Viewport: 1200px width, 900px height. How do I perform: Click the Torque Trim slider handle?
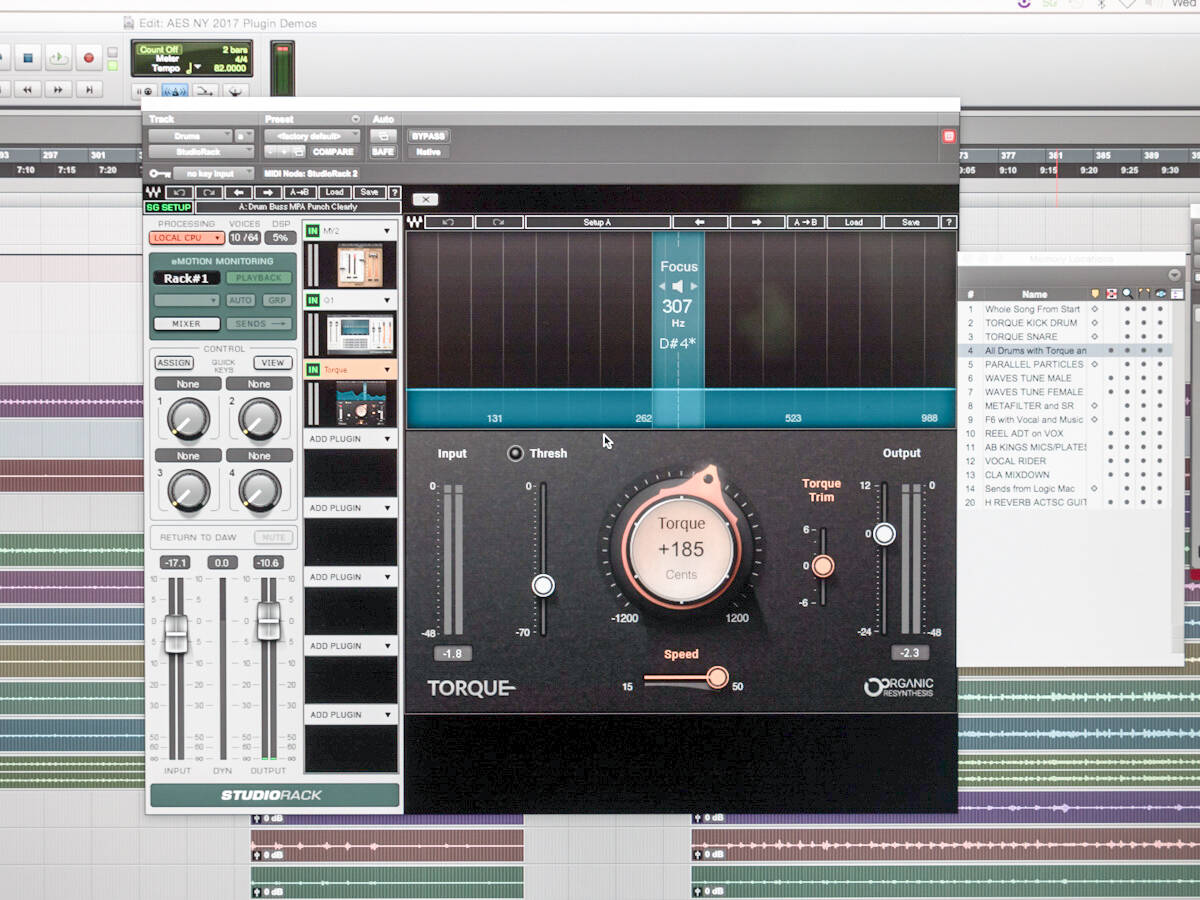coord(823,566)
